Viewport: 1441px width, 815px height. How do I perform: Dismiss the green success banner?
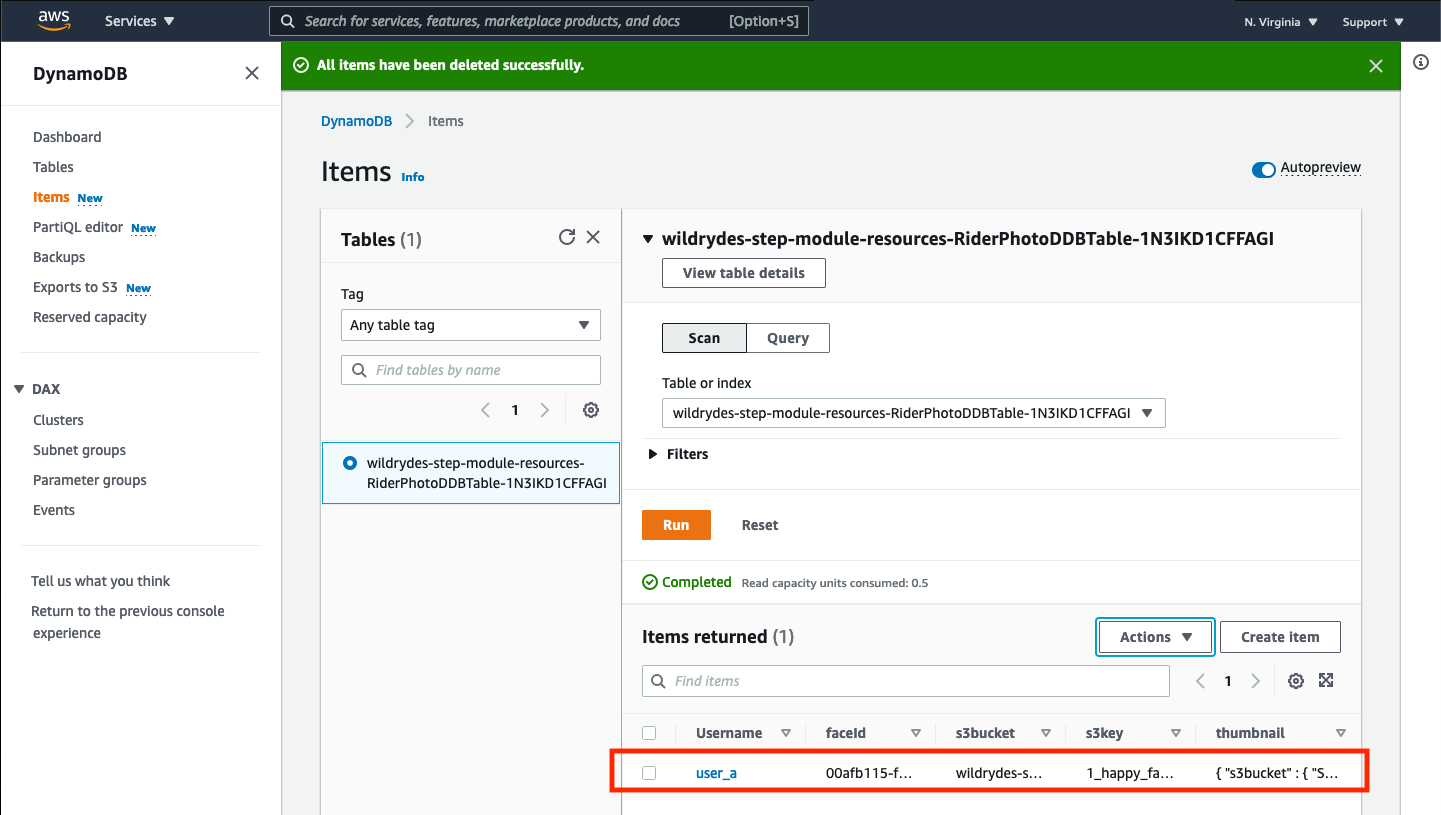(x=1376, y=66)
